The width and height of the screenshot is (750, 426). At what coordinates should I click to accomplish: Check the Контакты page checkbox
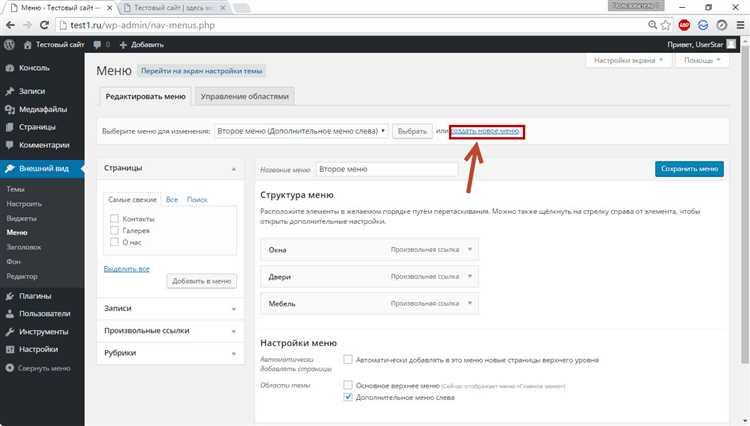[115, 218]
